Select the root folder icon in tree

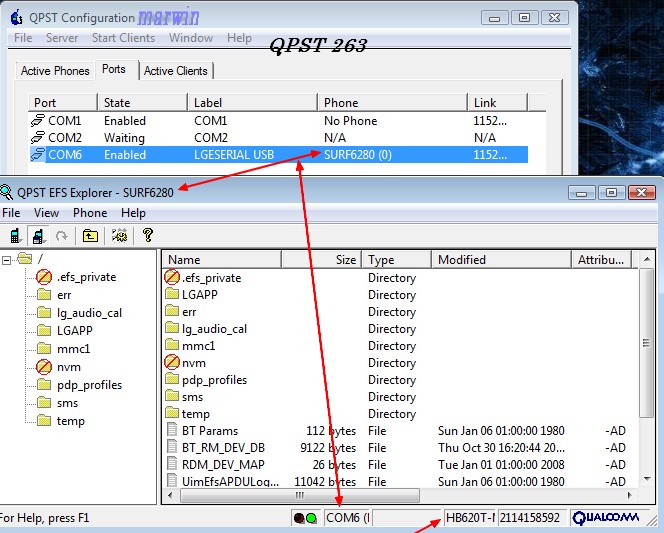pyautogui.click(x=24, y=259)
